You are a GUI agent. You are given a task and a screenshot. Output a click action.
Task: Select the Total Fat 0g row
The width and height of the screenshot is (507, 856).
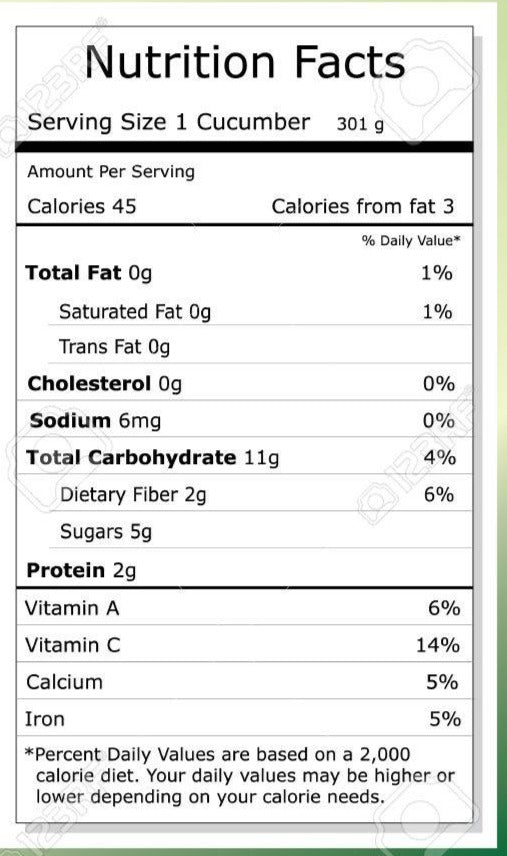click(x=244, y=273)
